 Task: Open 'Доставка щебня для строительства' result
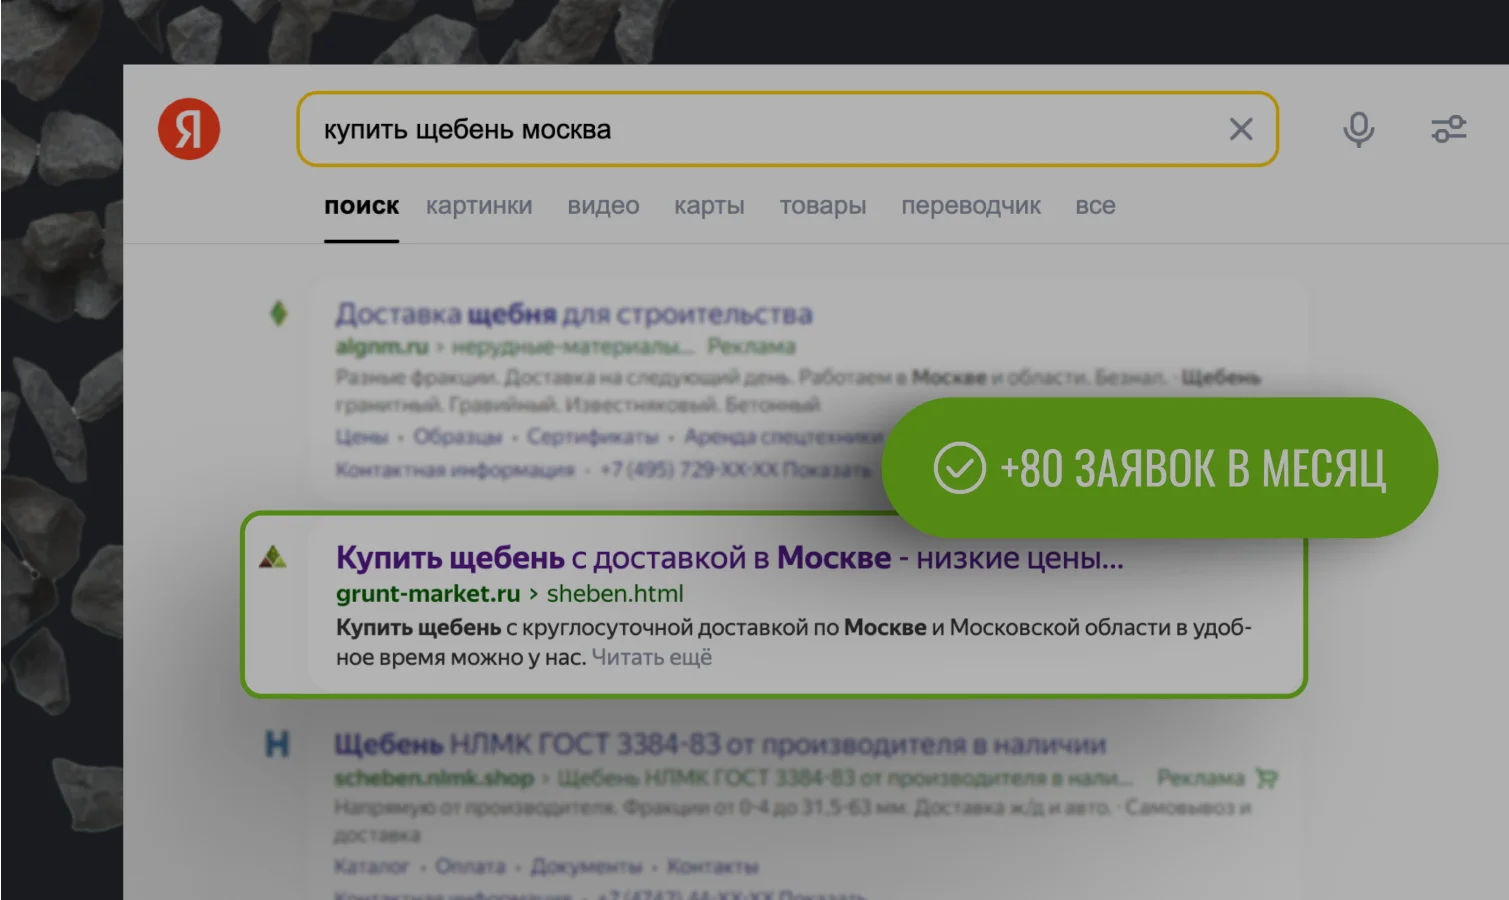[574, 314]
